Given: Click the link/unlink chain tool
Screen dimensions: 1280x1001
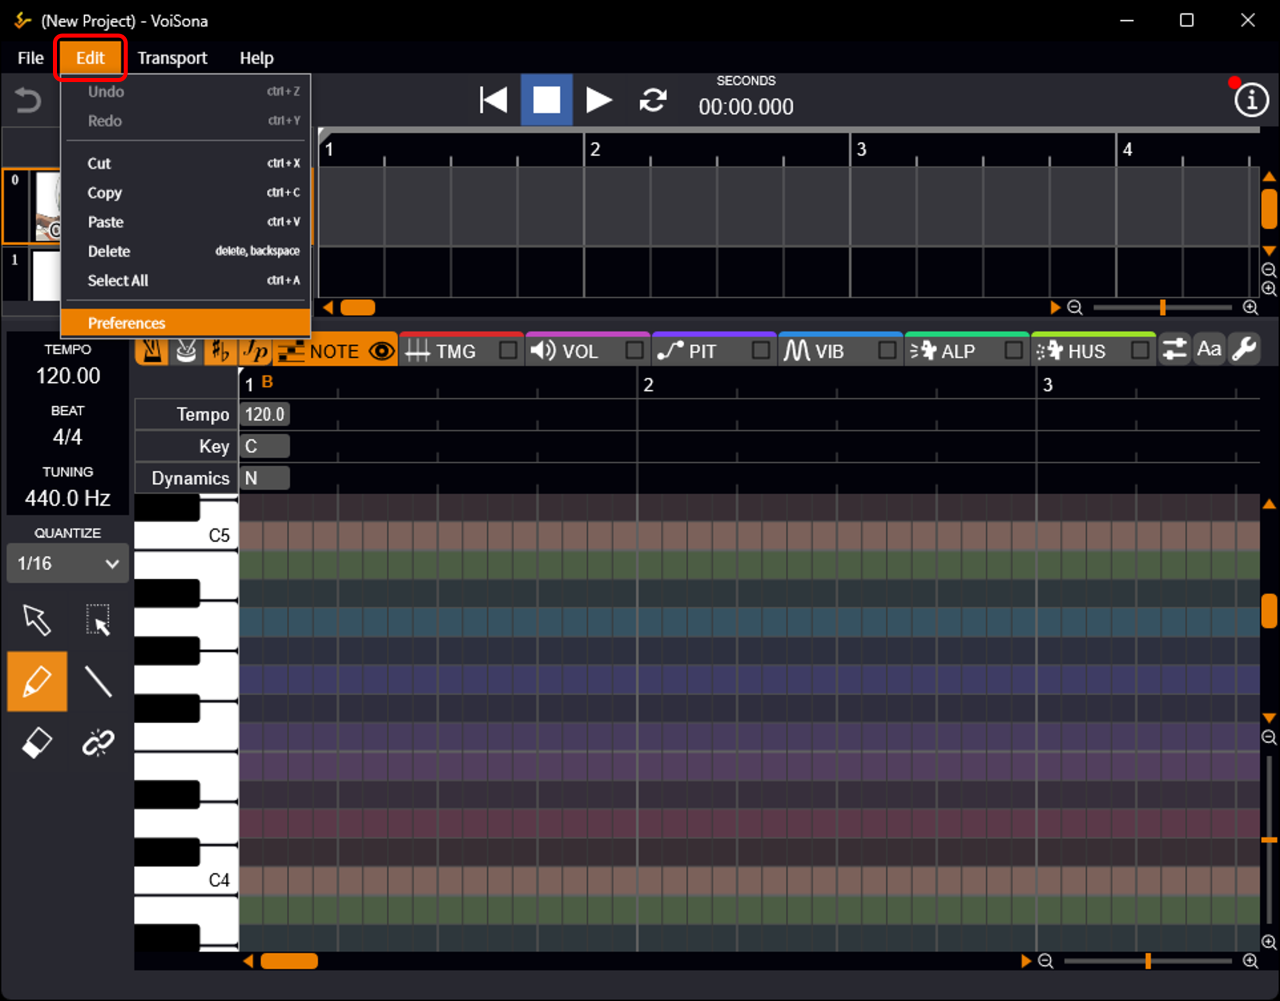Looking at the screenshot, I should coord(98,743).
